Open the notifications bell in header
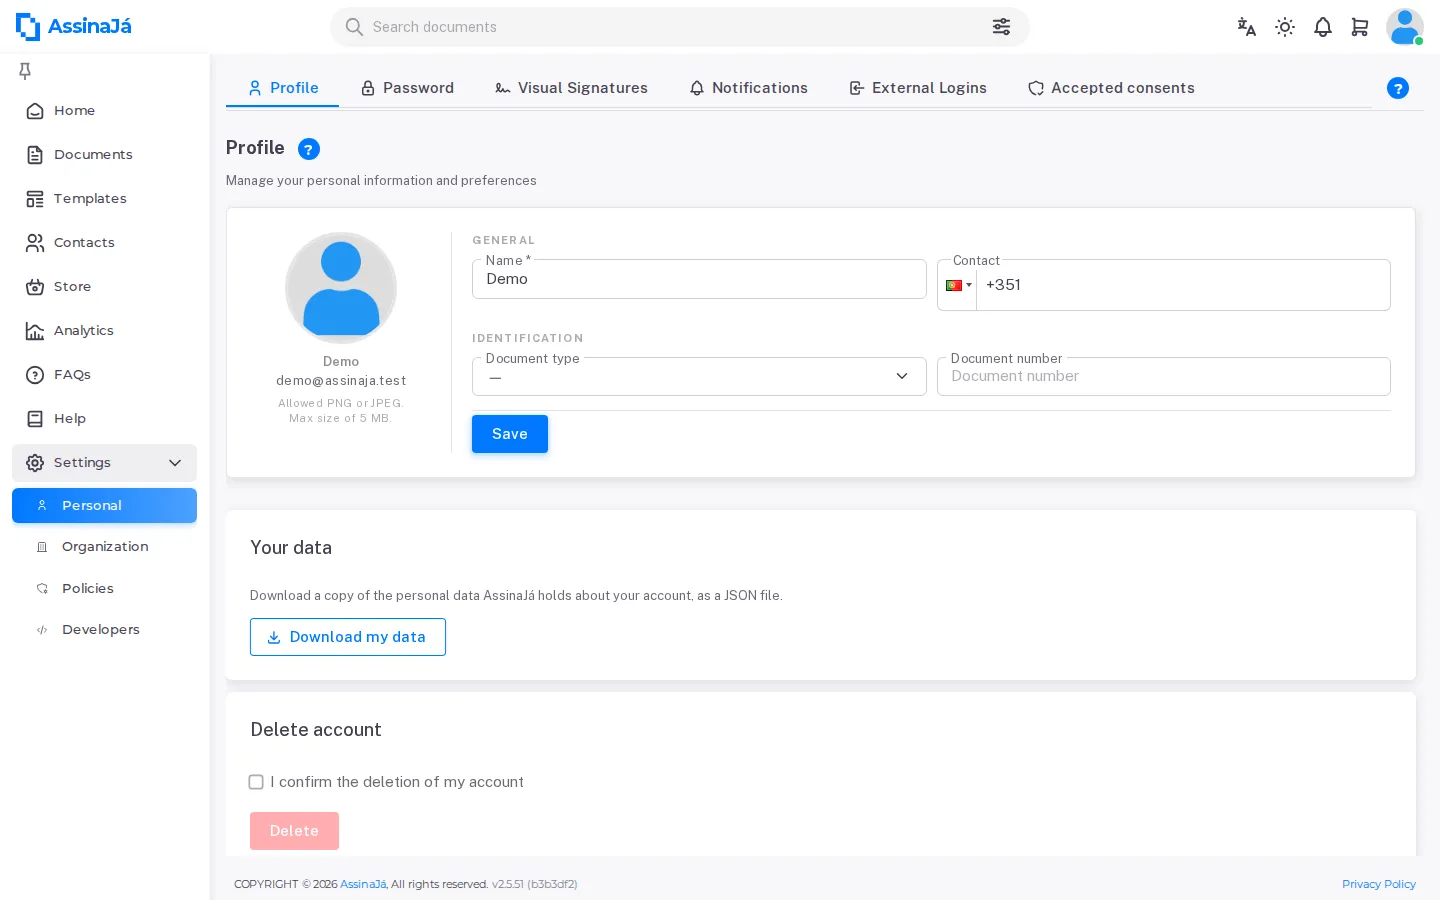The width and height of the screenshot is (1440, 900). (1323, 27)
